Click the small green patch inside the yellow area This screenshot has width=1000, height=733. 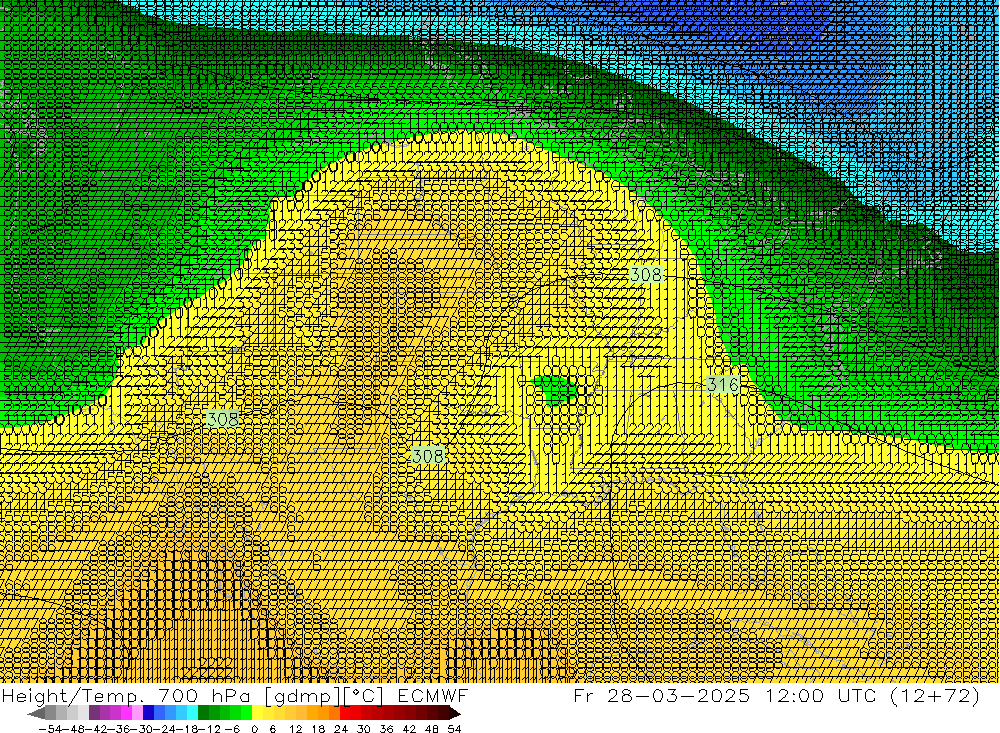point(556,389)
